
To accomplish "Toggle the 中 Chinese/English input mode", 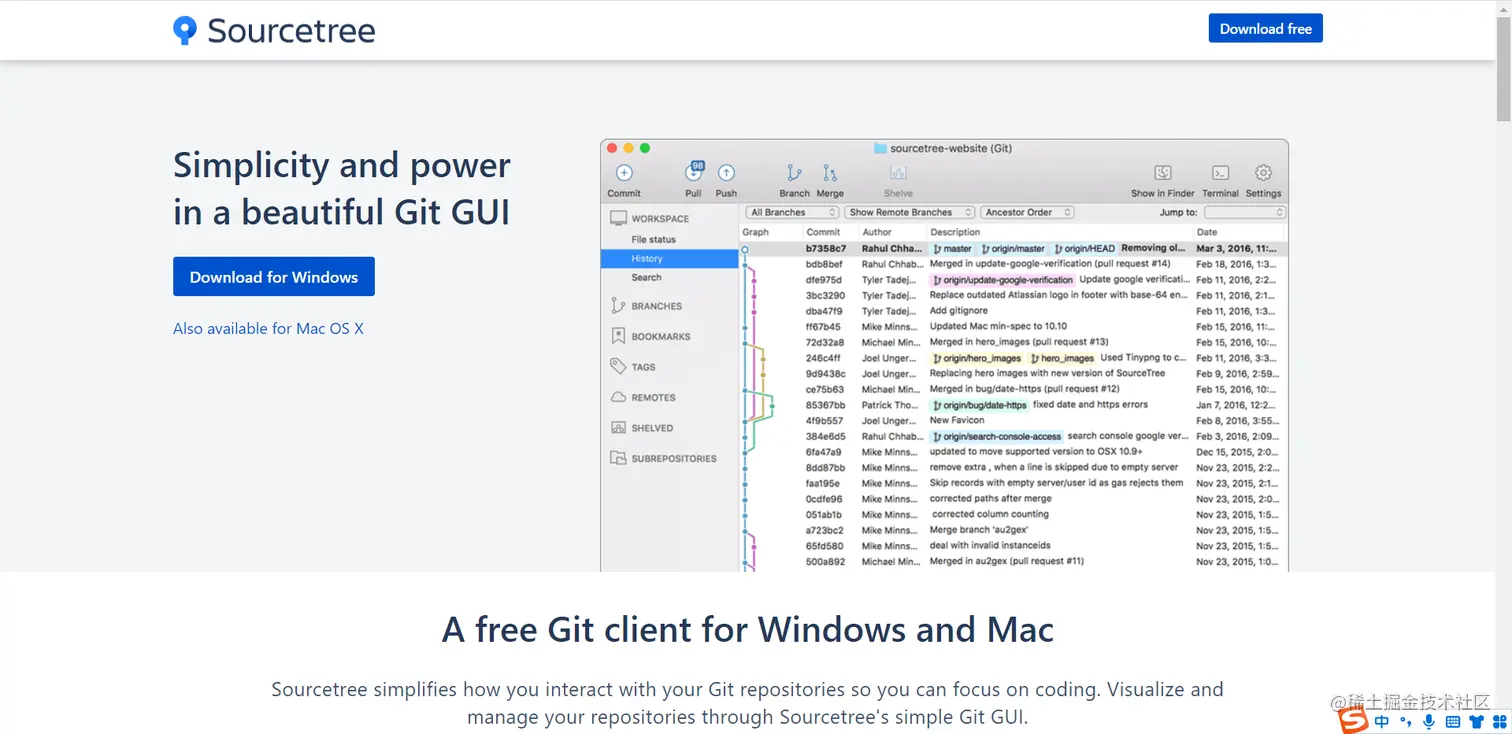I will pos(1381,721).
